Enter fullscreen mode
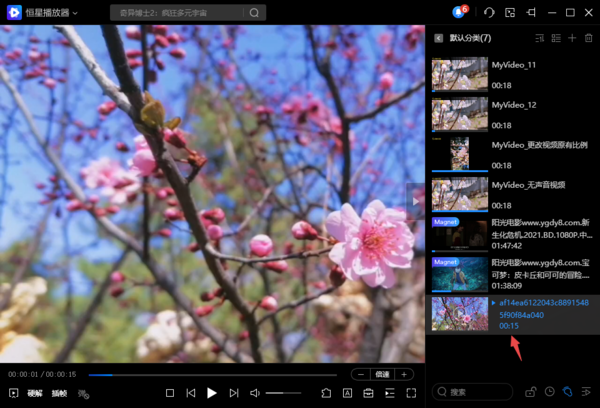Image resolution: width=600 pixels, height=408 pixels. pos(411,393)
